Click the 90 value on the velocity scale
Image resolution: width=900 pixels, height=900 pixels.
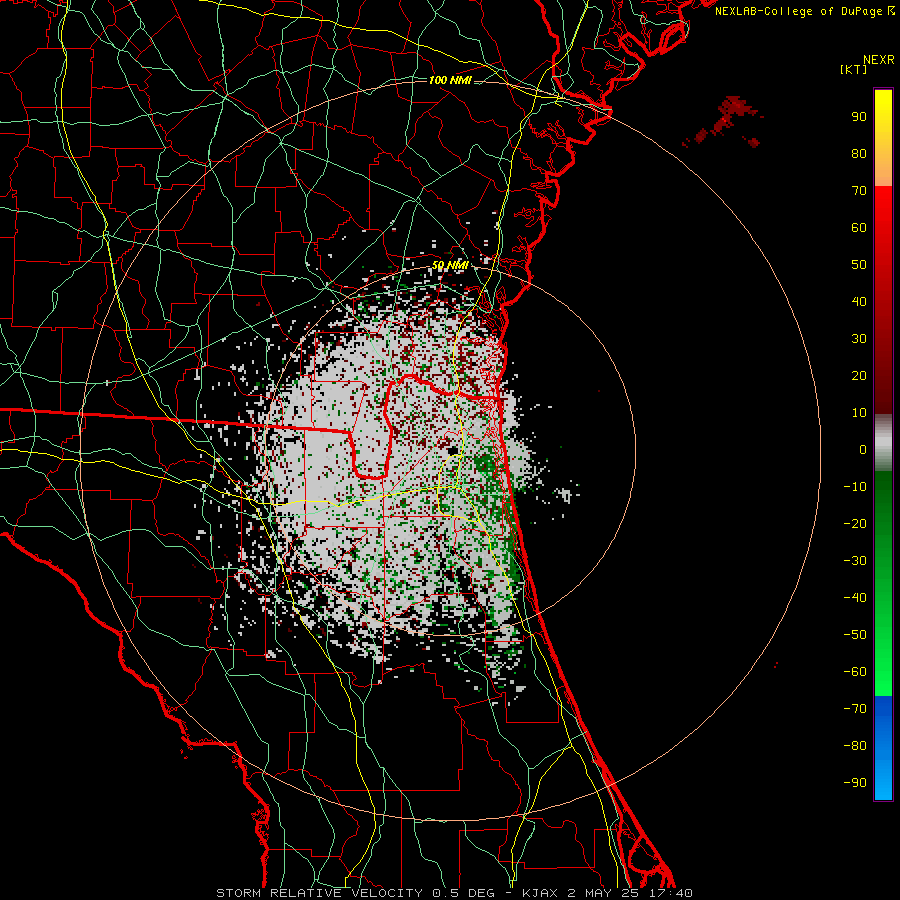859,117
